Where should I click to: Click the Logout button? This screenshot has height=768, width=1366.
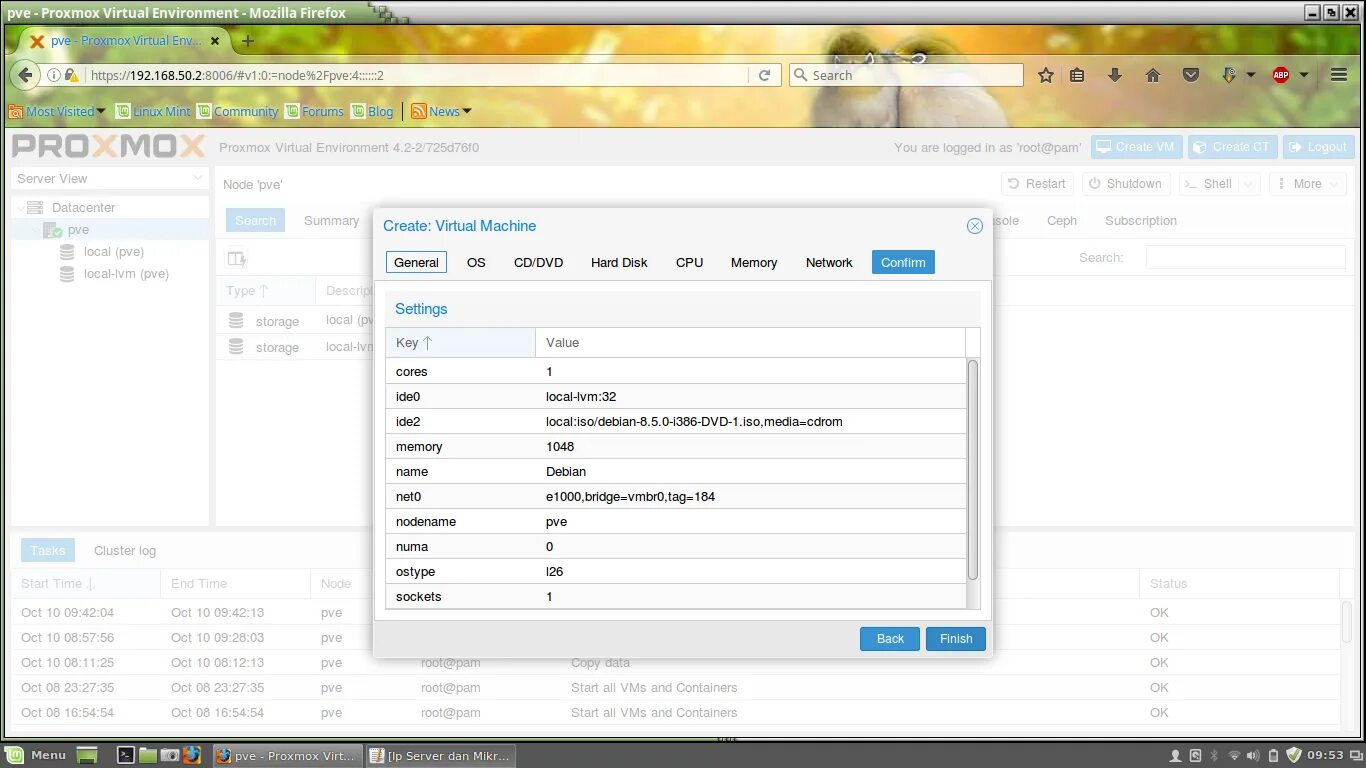point(1318,146)
